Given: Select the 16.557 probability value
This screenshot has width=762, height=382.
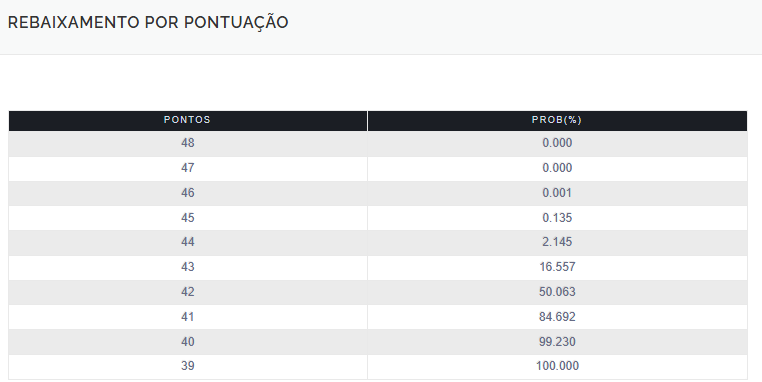Looking at the screenshot, I should tap(557, 267).
